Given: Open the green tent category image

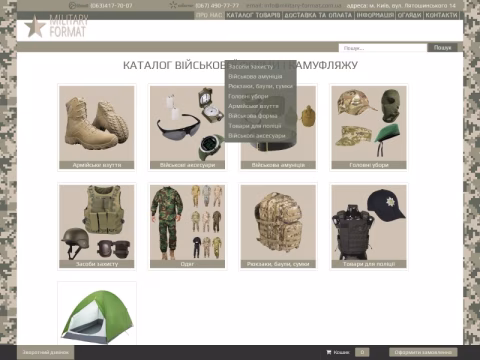Looking at the screenshot, I should (97, 315).
